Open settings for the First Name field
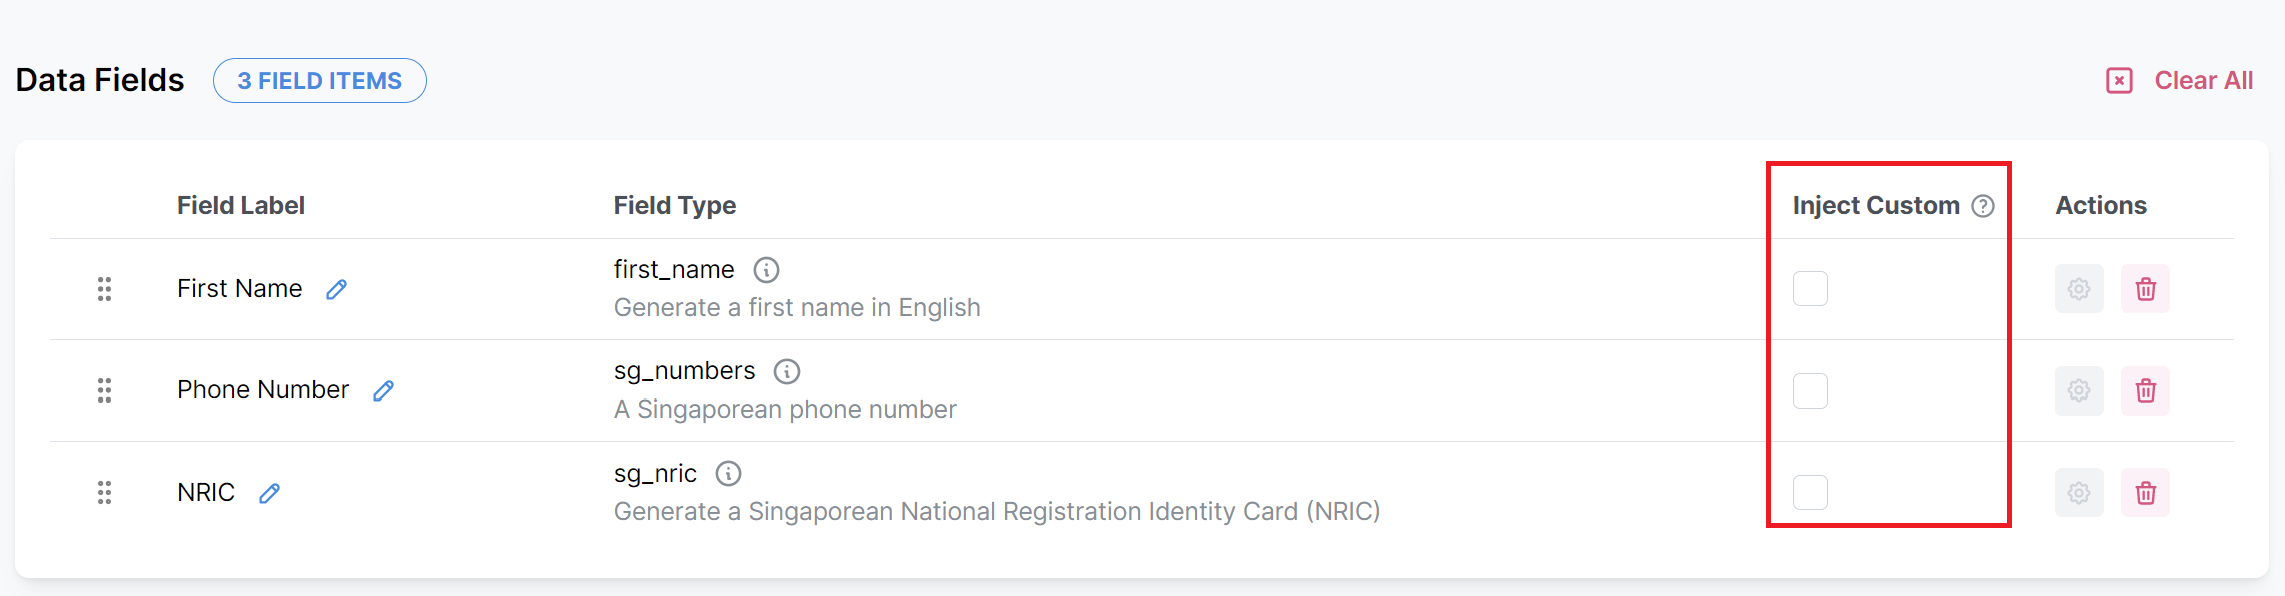 pyautogui.click(x=2079, y=289)
